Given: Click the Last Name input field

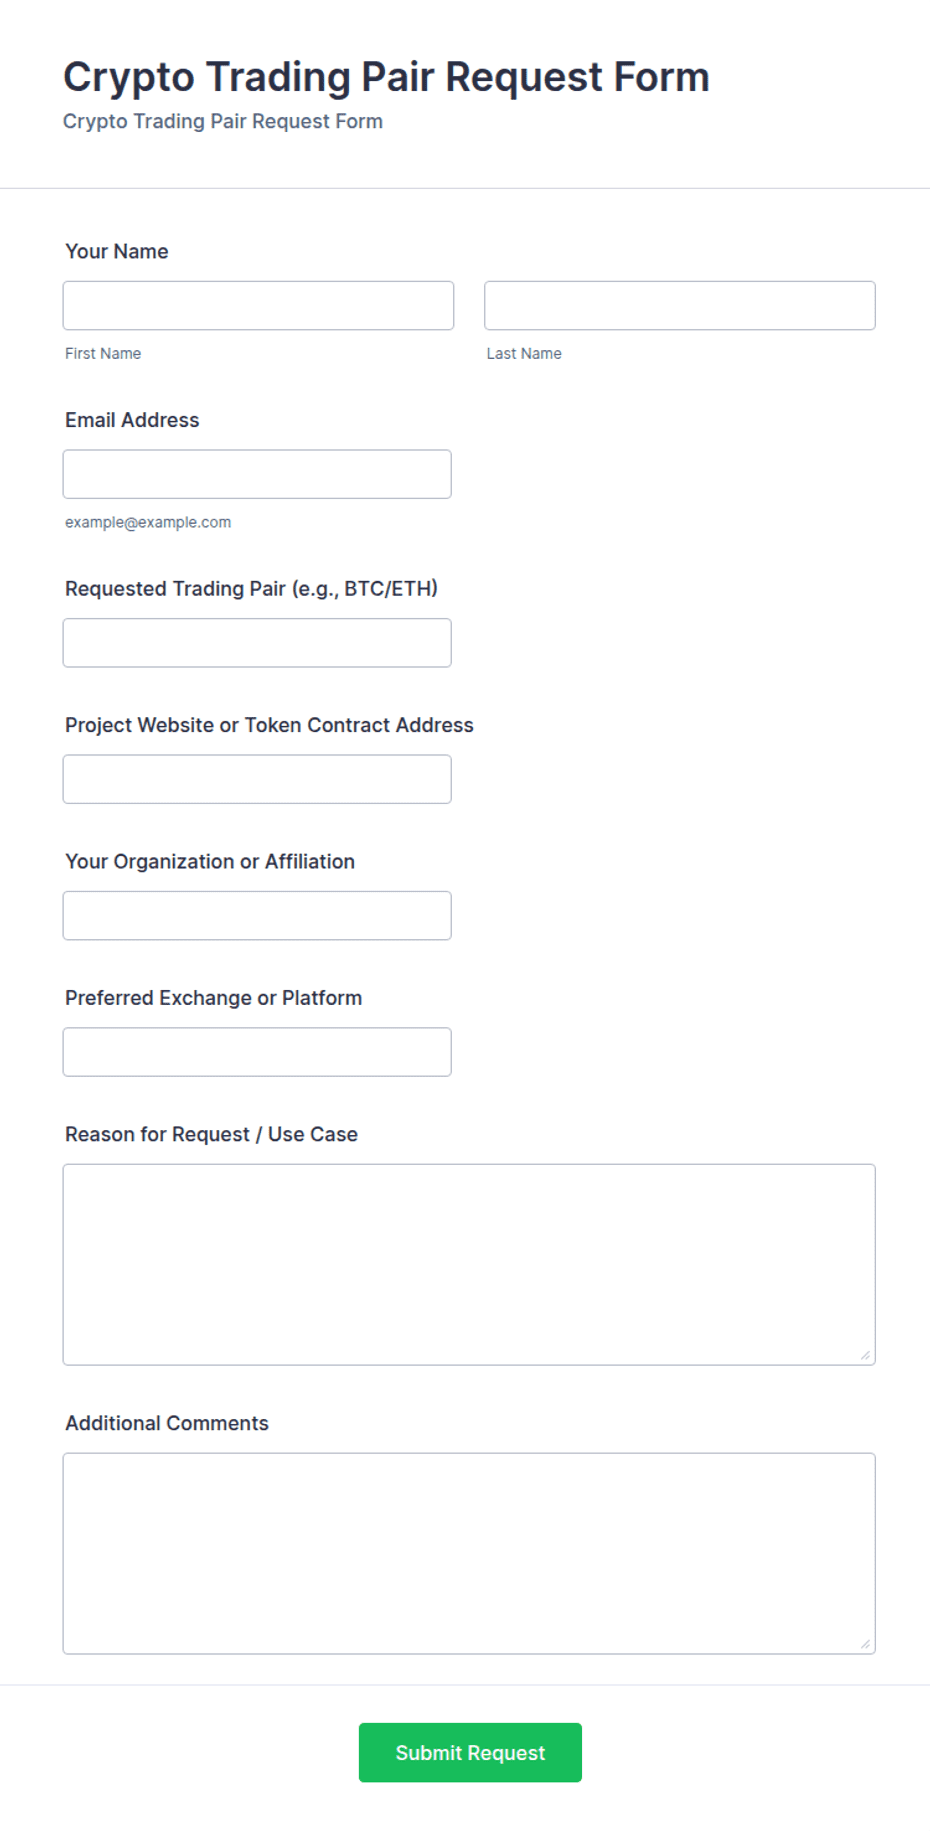Looking at the screenshot, I should (x=680, y=305).
